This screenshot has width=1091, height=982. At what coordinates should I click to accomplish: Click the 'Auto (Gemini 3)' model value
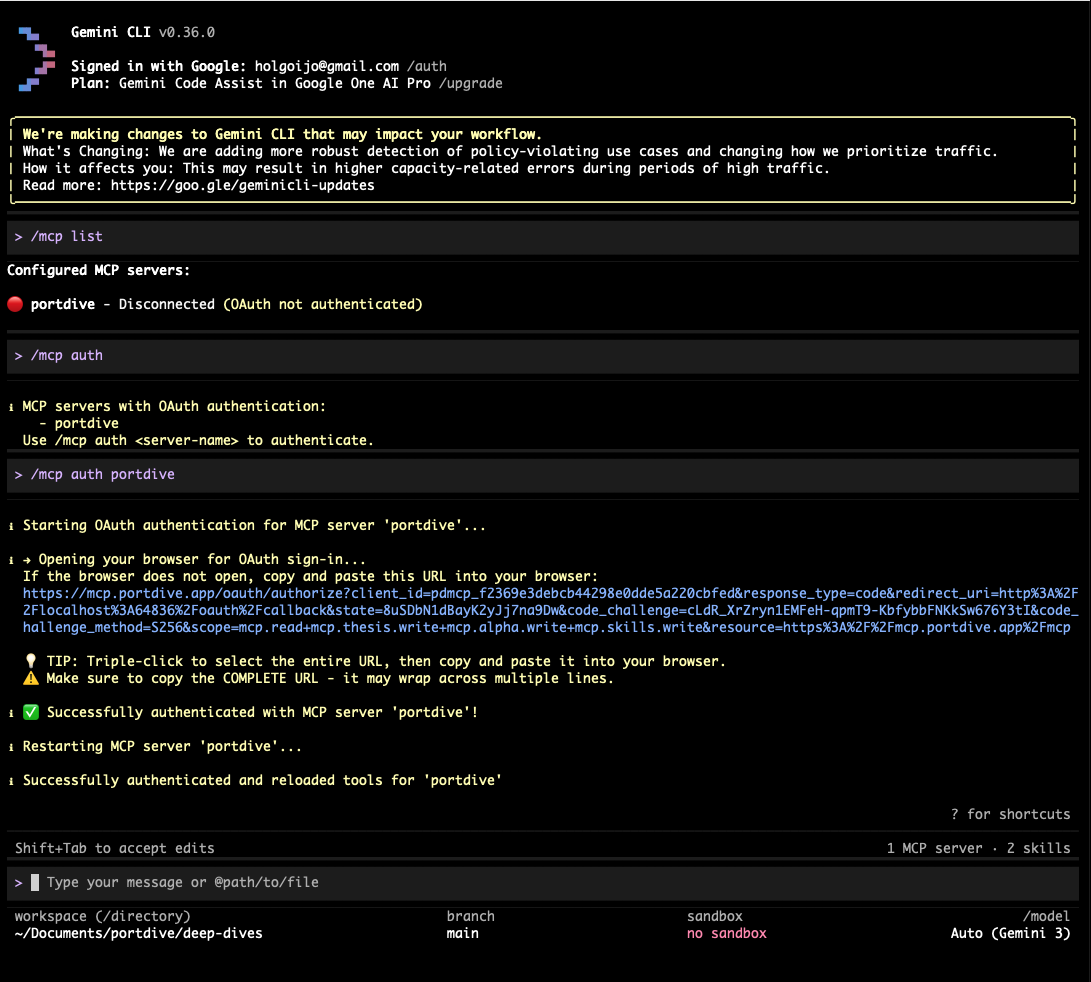[x=1010, y=933]
